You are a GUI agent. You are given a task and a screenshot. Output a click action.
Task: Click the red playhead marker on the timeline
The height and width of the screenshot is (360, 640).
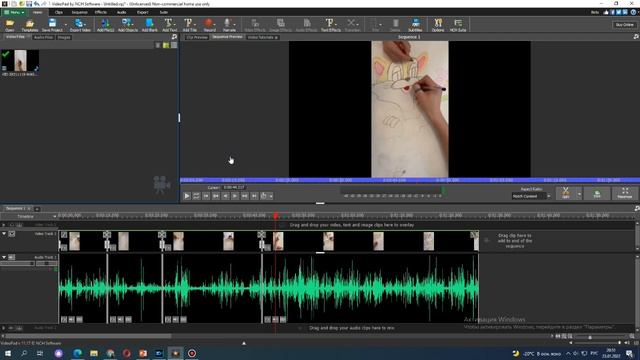coord(276,216)
